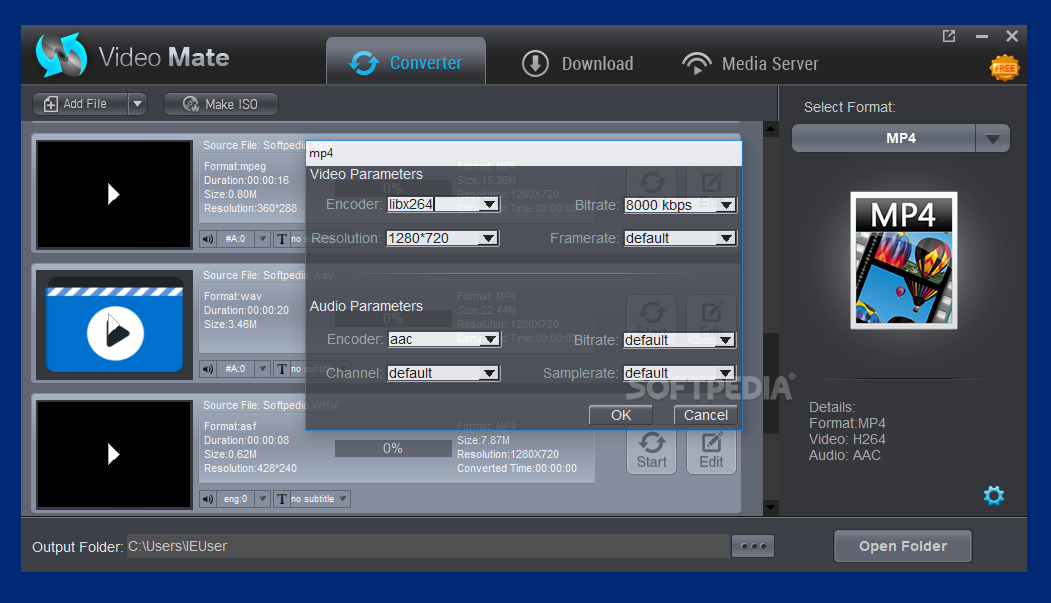Expand the Framerate default dropdown
The height and width of the screenshot is (603, 1051).
coord(727,238)
